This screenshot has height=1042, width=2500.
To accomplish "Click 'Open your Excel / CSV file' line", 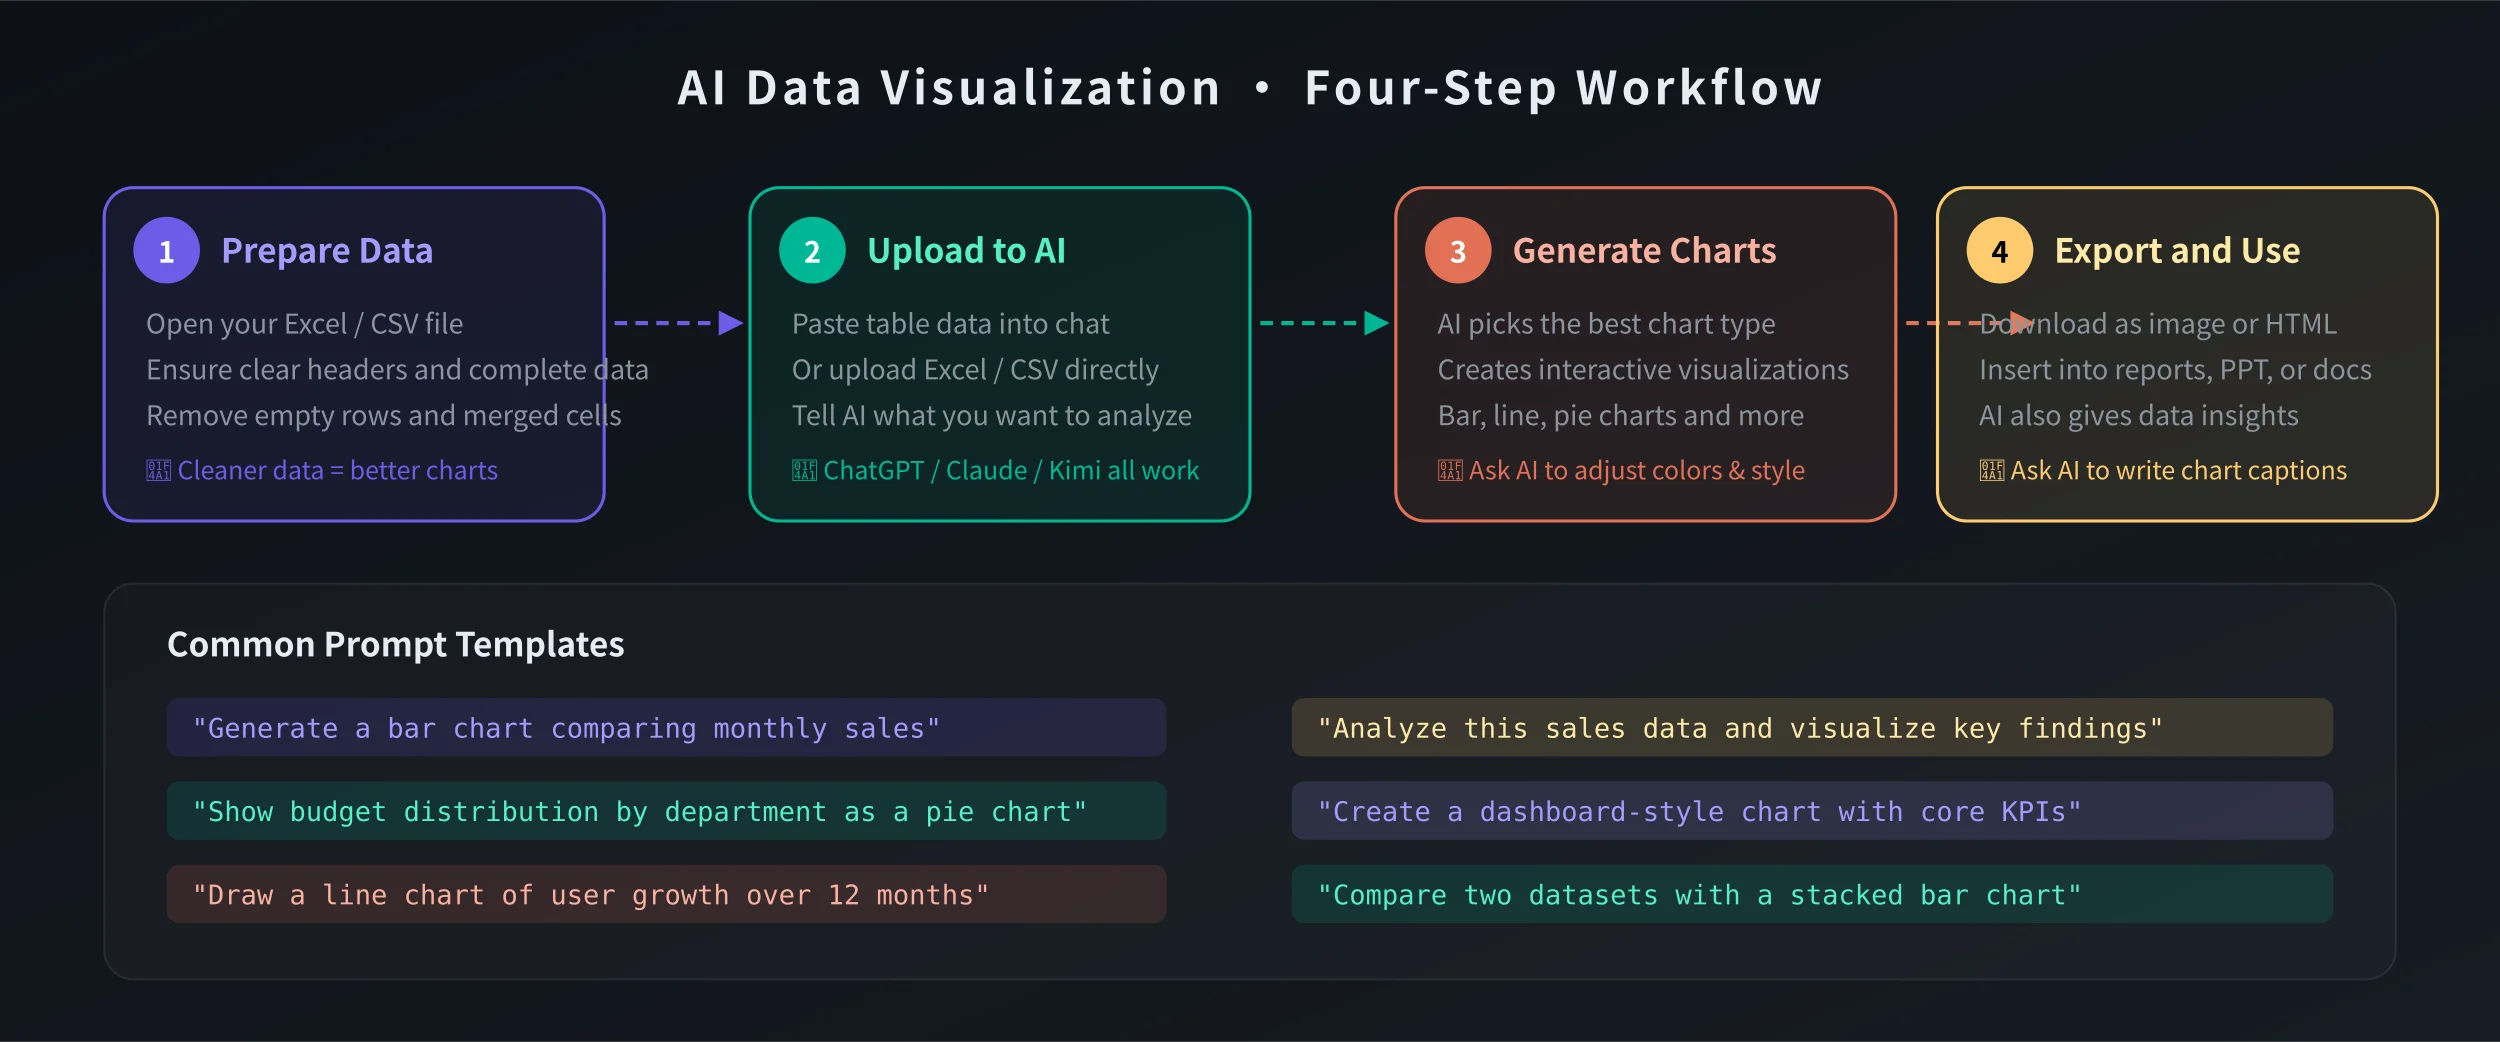I will tap(305, 324).
